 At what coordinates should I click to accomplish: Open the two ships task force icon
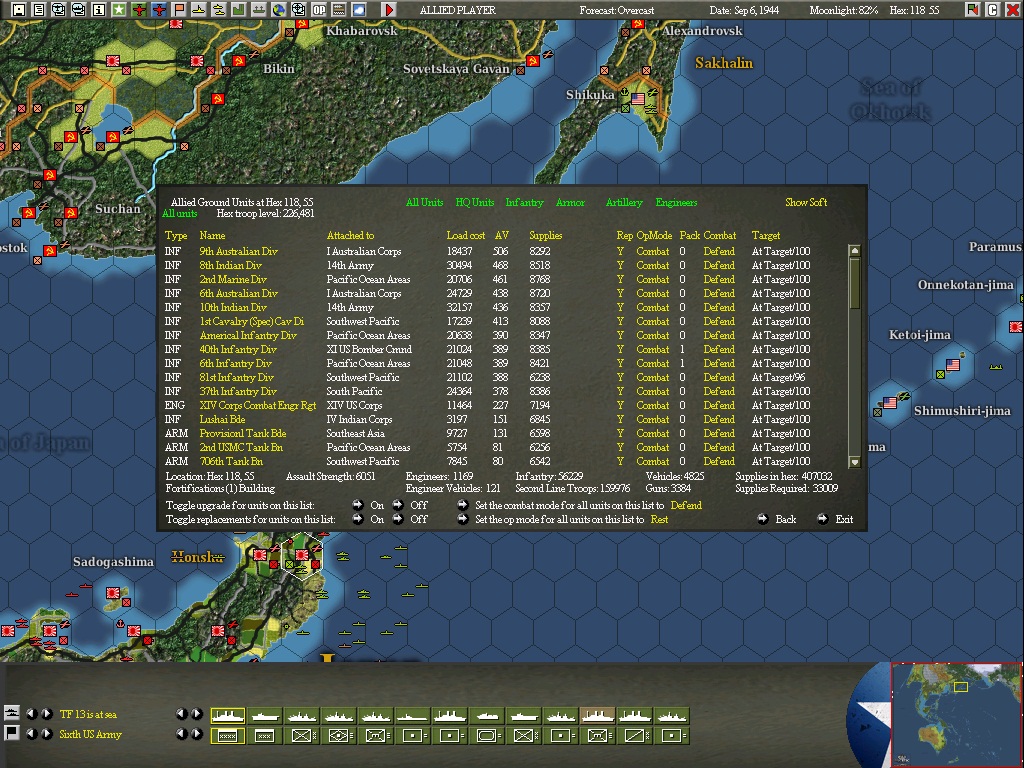(219, 9)
